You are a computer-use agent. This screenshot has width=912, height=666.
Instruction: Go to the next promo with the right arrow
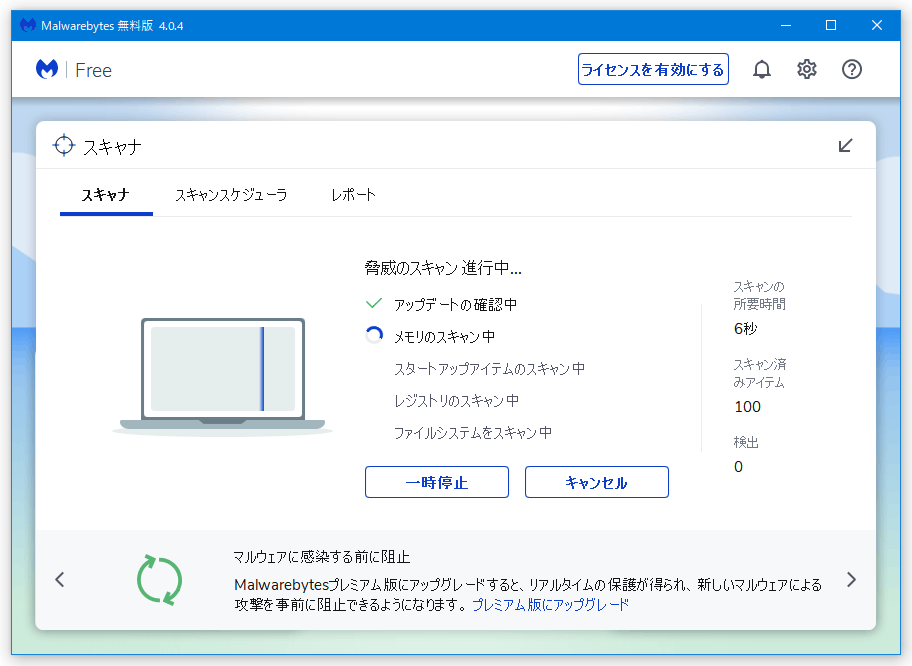(x=852, y=579)
